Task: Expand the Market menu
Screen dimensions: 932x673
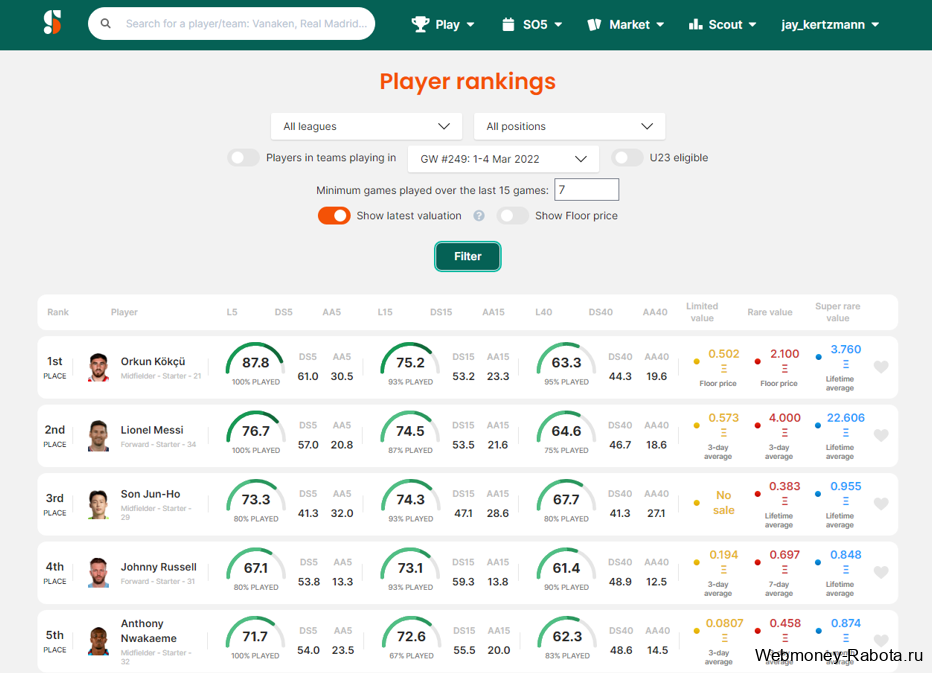Action: 625,24
